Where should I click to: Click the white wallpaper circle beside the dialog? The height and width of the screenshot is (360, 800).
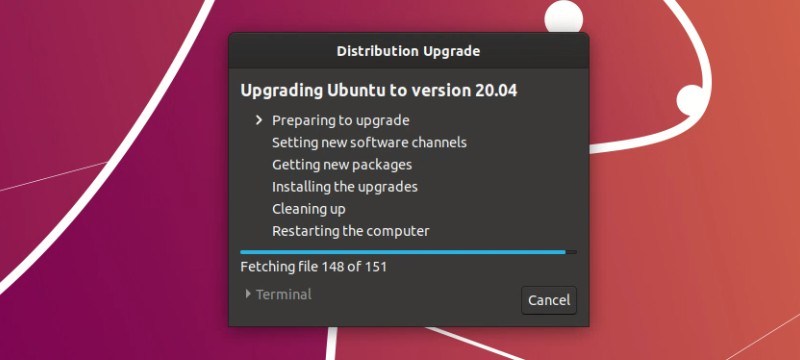click(x=691, y=100)
